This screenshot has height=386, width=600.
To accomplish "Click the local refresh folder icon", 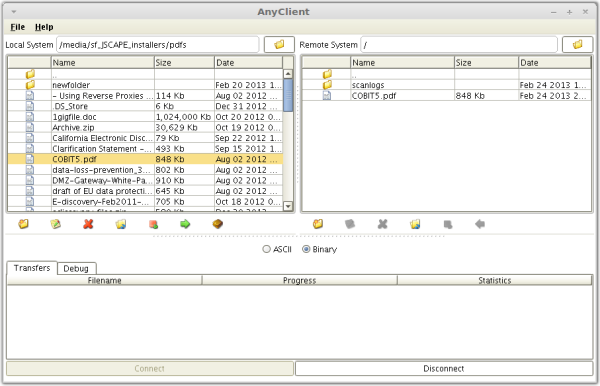I will tap(121, 224).
